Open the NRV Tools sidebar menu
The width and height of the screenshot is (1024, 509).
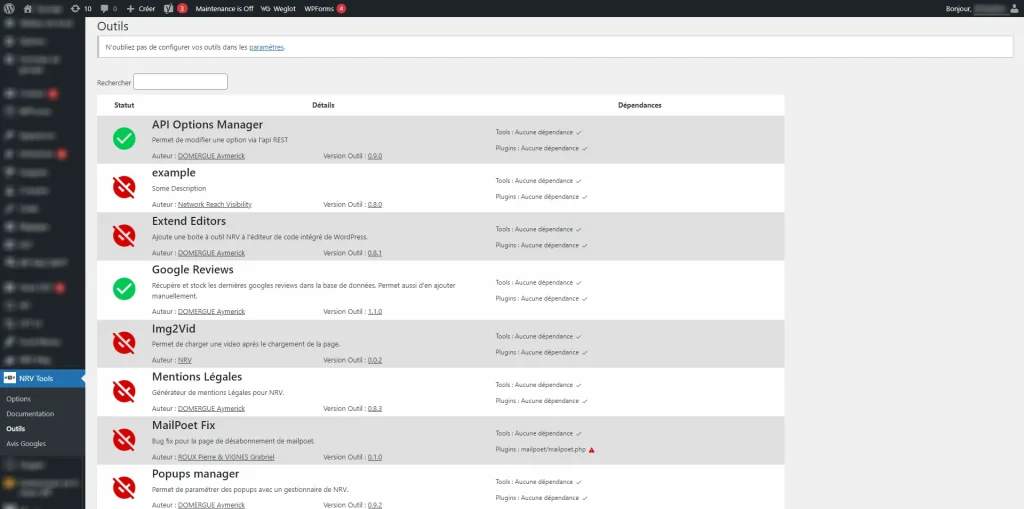(x=42, y=378)
